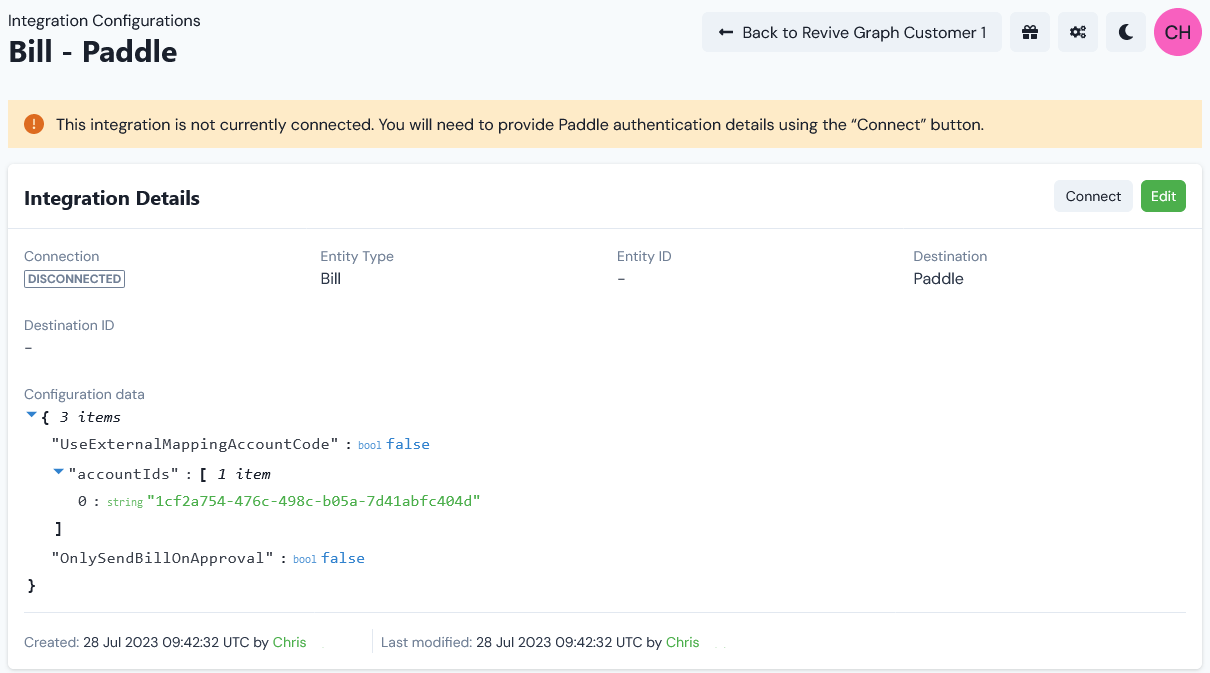Screen dimensions: 1210x673
Task: Click the Chris link after Created
Action: (x=290, y=642)
